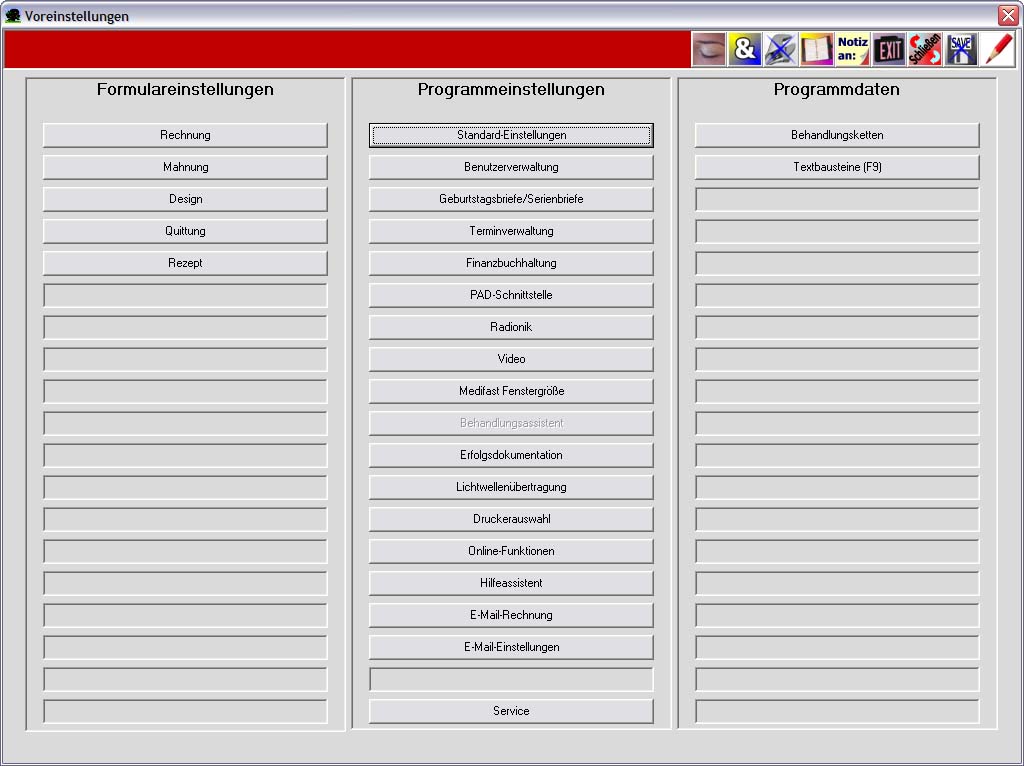Click the EXIT sign toolbar icon
This screenshot has height=766, width=1024.
coord(889,49)
